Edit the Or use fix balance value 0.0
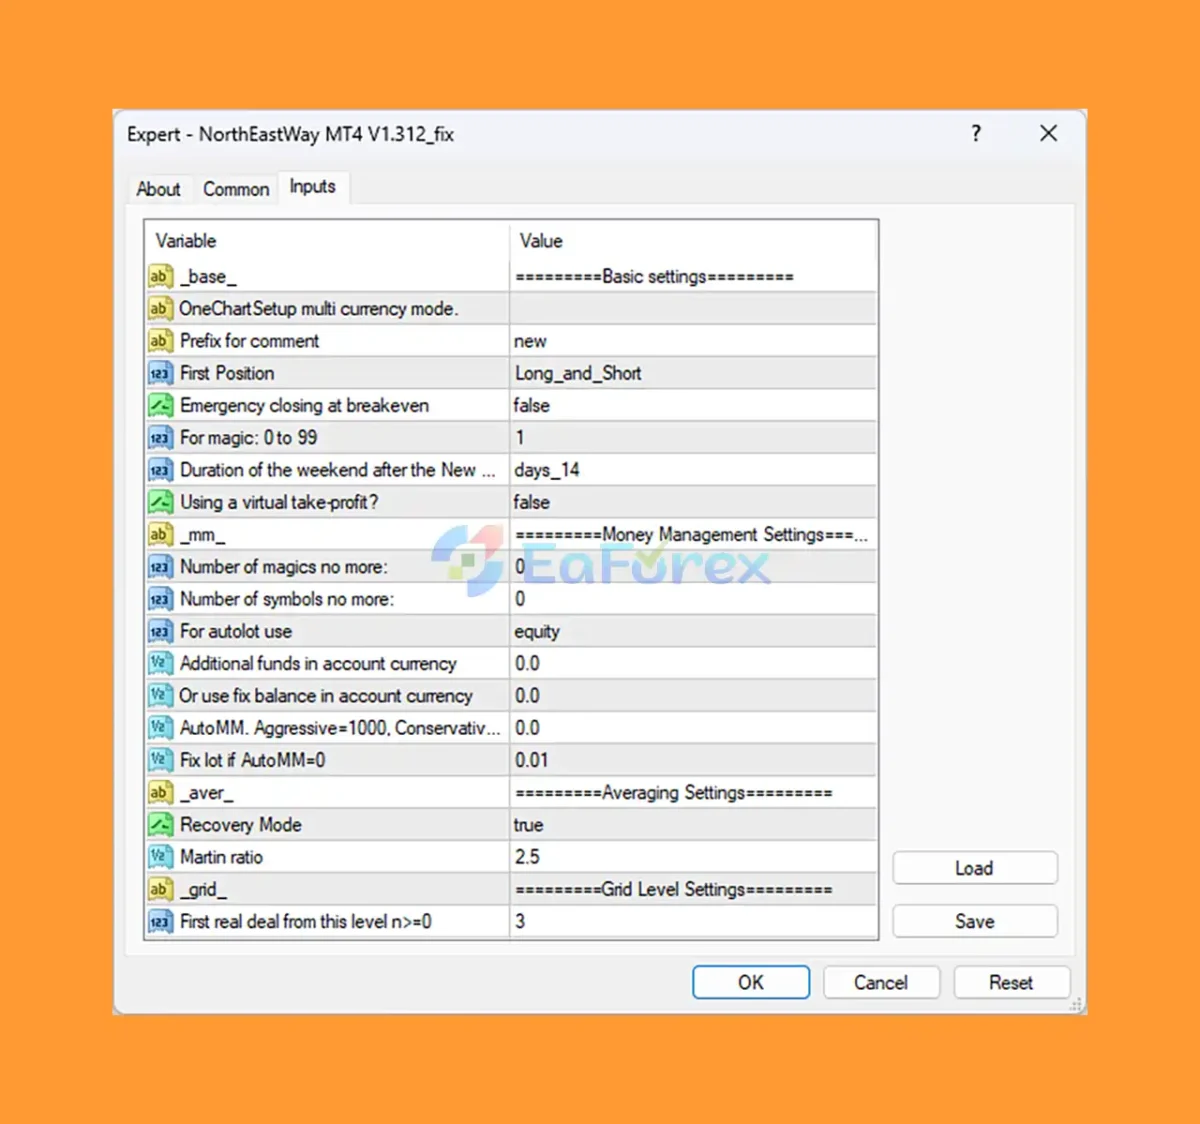This screenshot has height=1124, width=1200. coord(693,695)
